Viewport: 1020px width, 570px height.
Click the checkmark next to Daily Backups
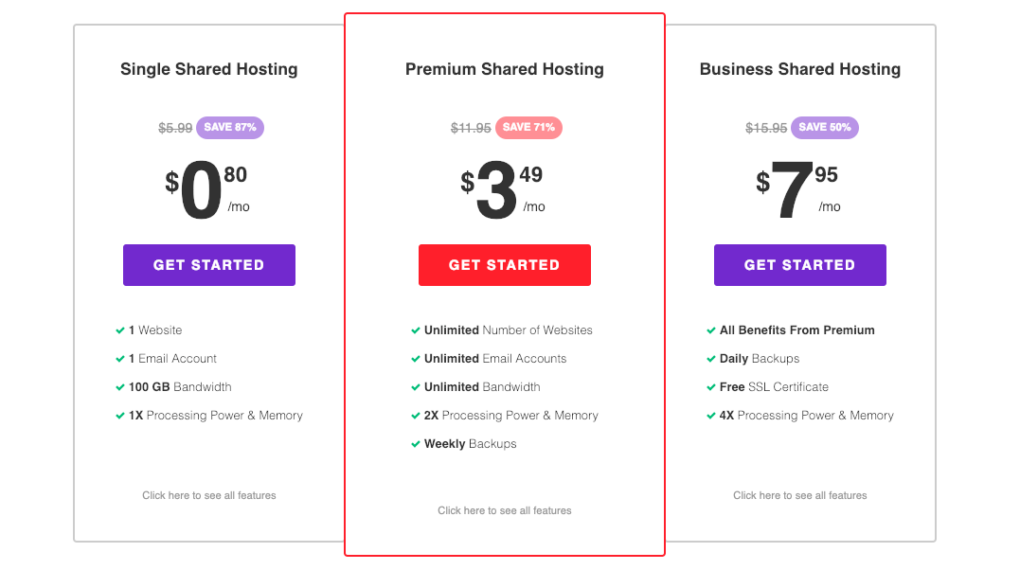click(710, 359)
